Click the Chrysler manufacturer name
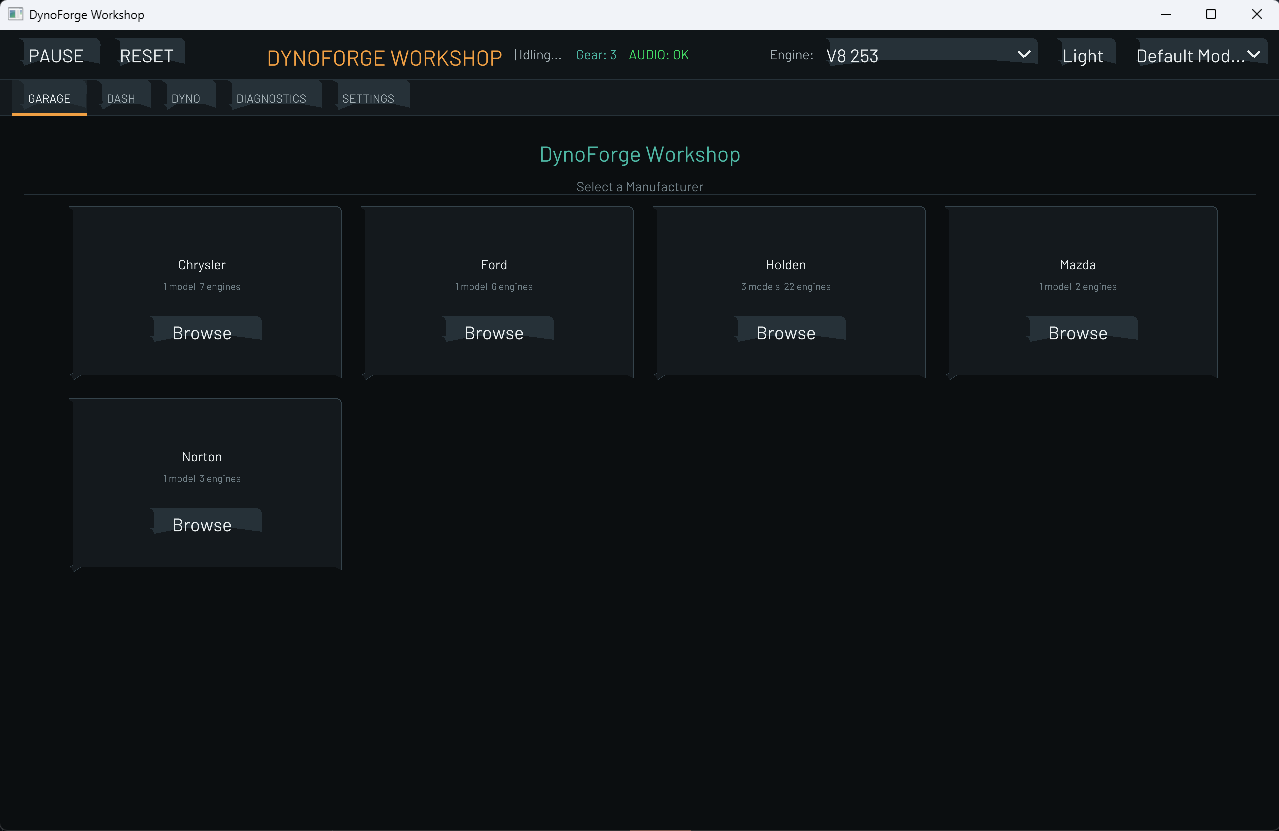 202,265
